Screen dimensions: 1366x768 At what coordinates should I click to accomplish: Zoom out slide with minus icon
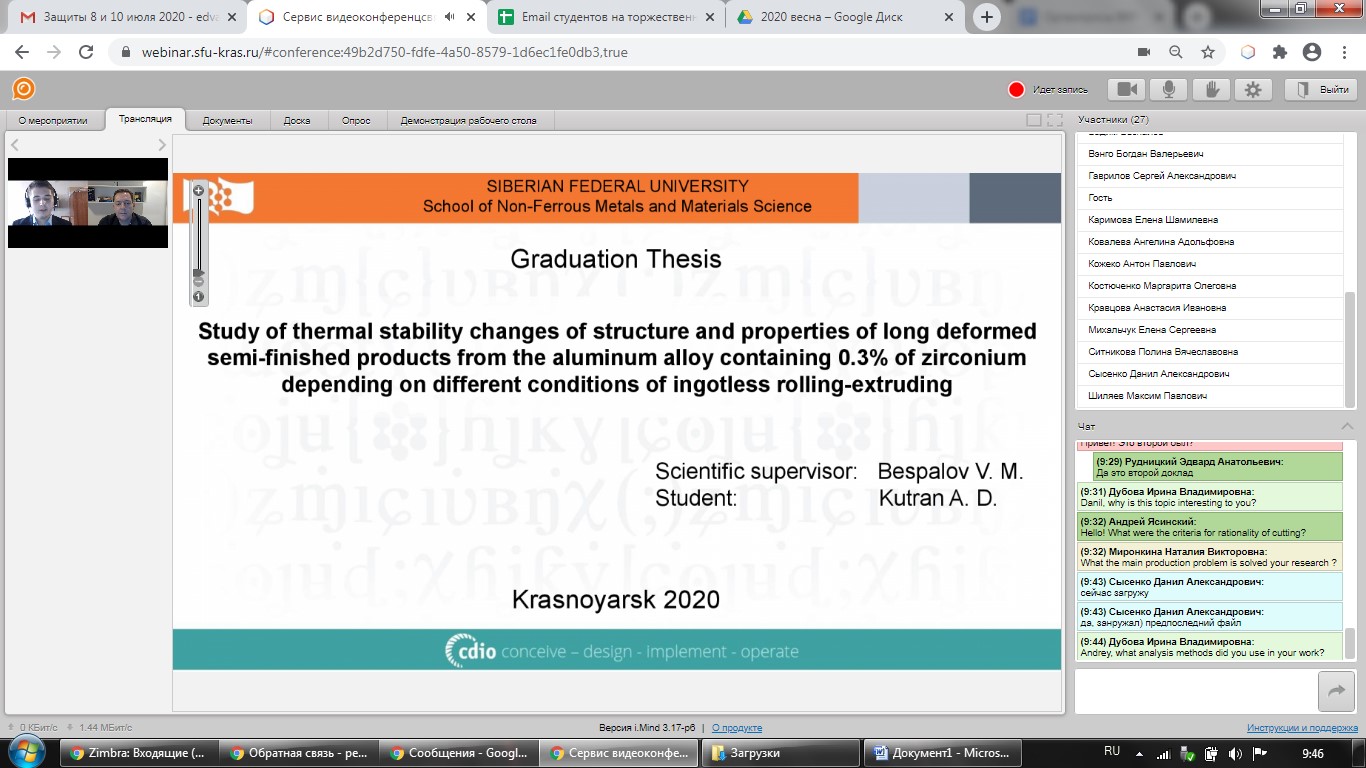(x=198, y=282)
